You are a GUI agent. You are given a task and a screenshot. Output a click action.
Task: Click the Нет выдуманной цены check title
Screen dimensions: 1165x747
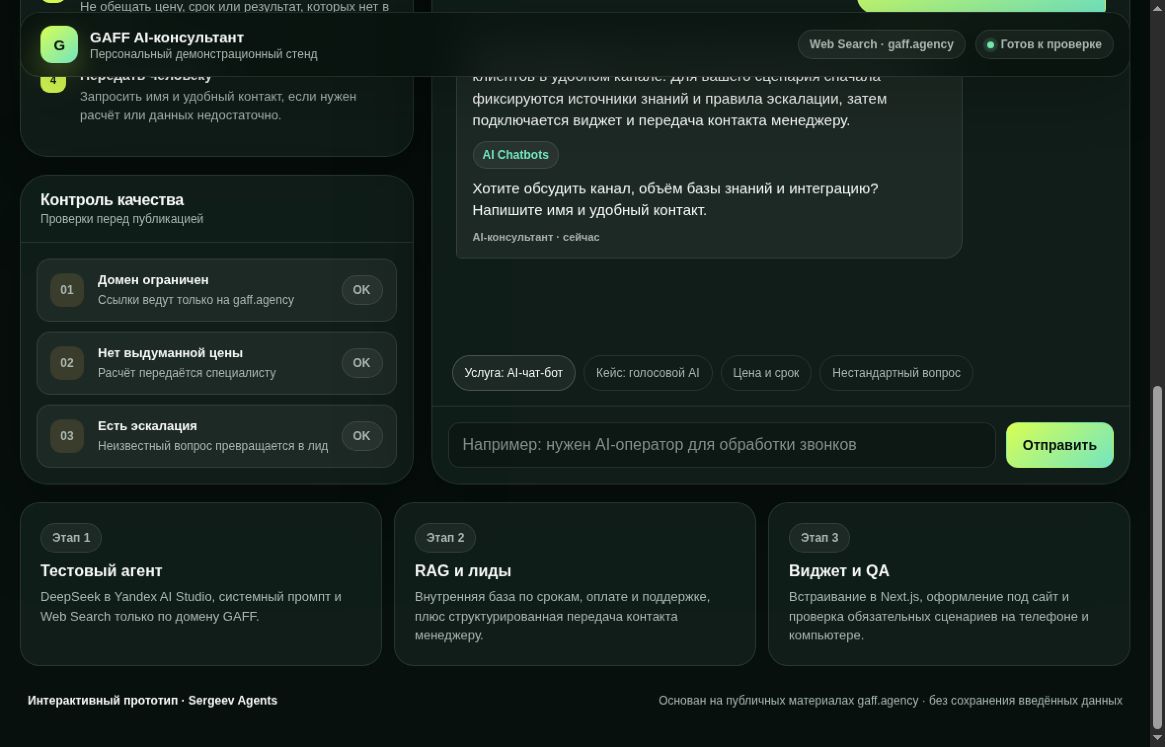[x=170, y=352]
